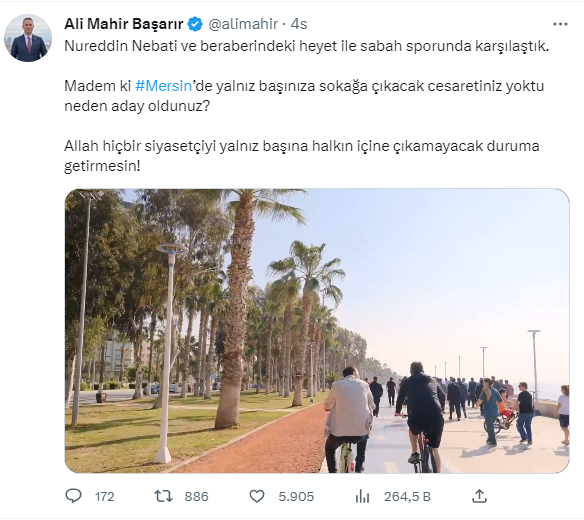Click the 'neden aday oldunuz?' text line
Image resolution: width=584 pixels, height=520 pixels.
(137, 106)
